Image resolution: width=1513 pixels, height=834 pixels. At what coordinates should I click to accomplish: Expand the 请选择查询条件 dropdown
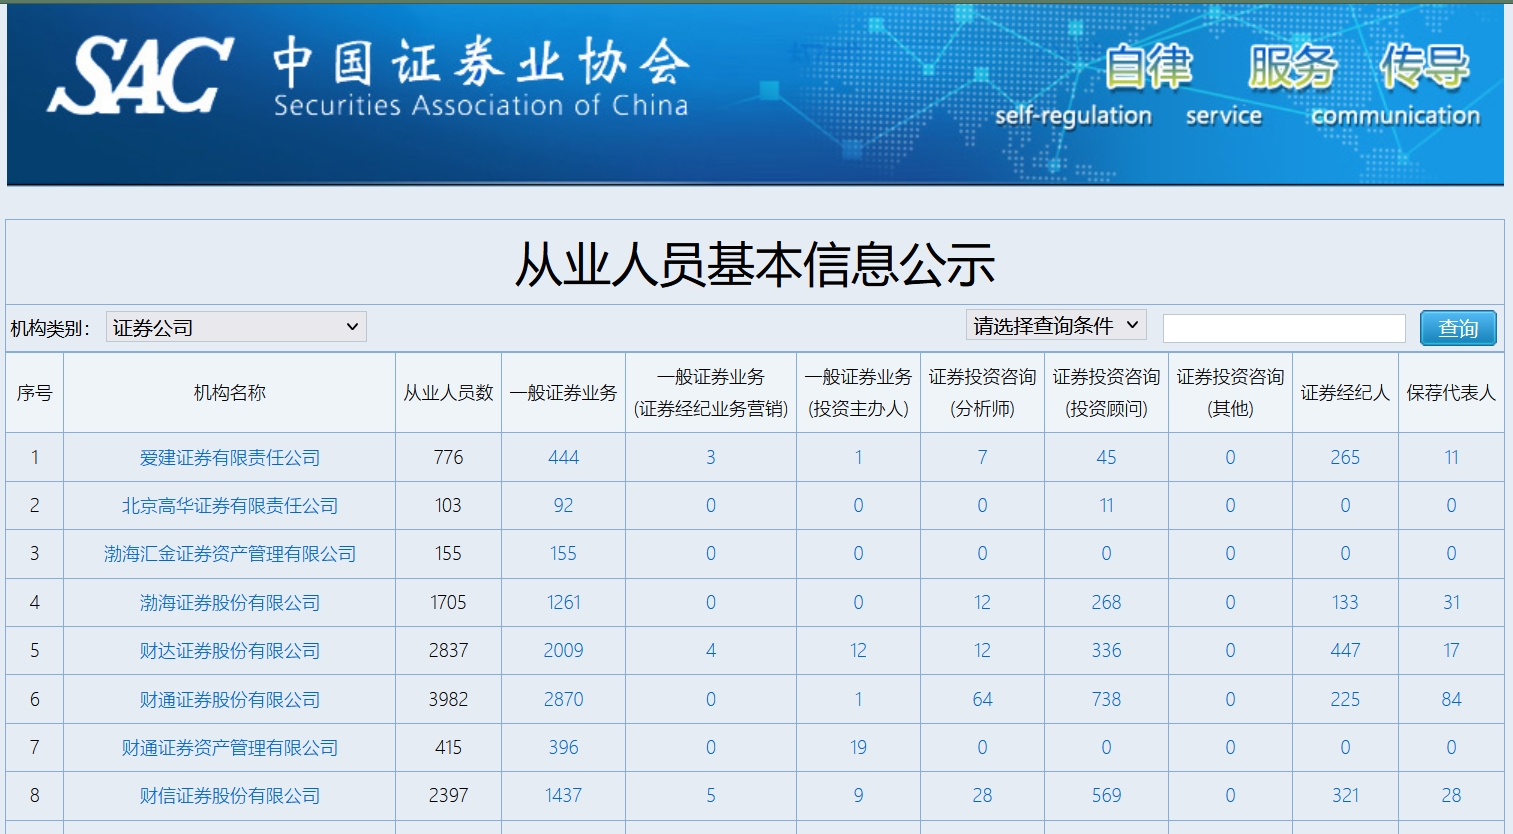point(1055,326)
